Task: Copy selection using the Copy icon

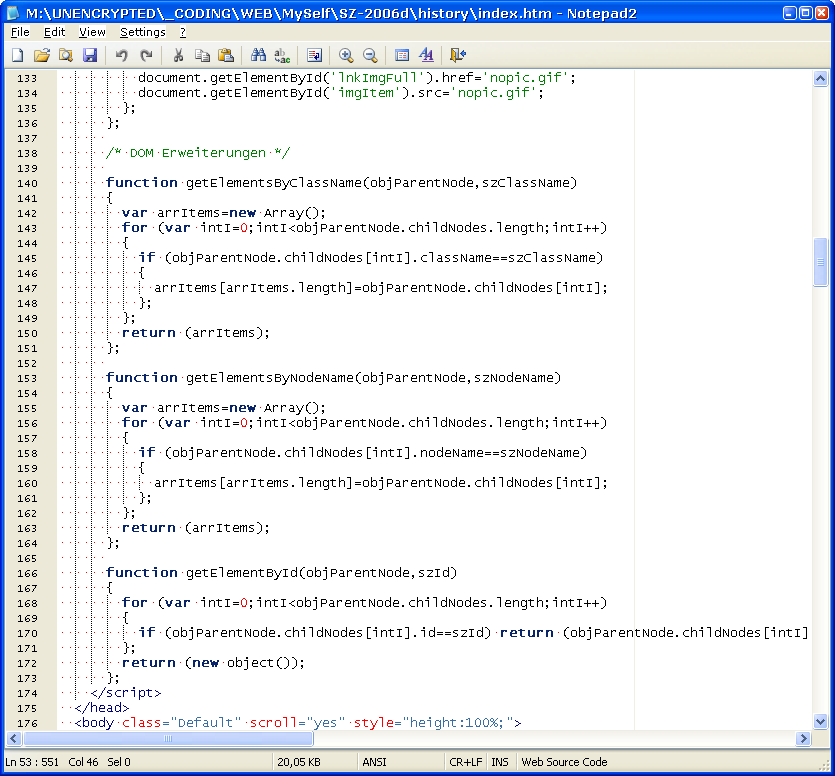Action: 202,55
